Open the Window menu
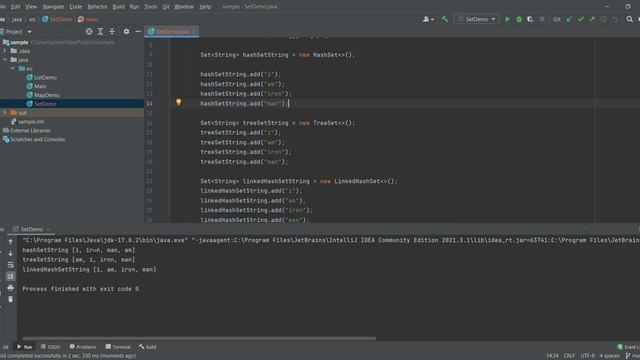The width and height of the screenshot is (640, 360). 184,7
